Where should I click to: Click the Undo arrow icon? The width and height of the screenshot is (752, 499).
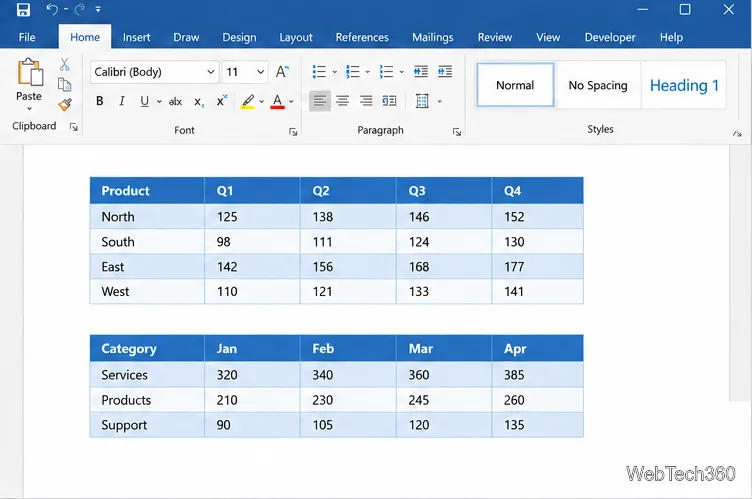pyautogui.click(x=52, y=9)
